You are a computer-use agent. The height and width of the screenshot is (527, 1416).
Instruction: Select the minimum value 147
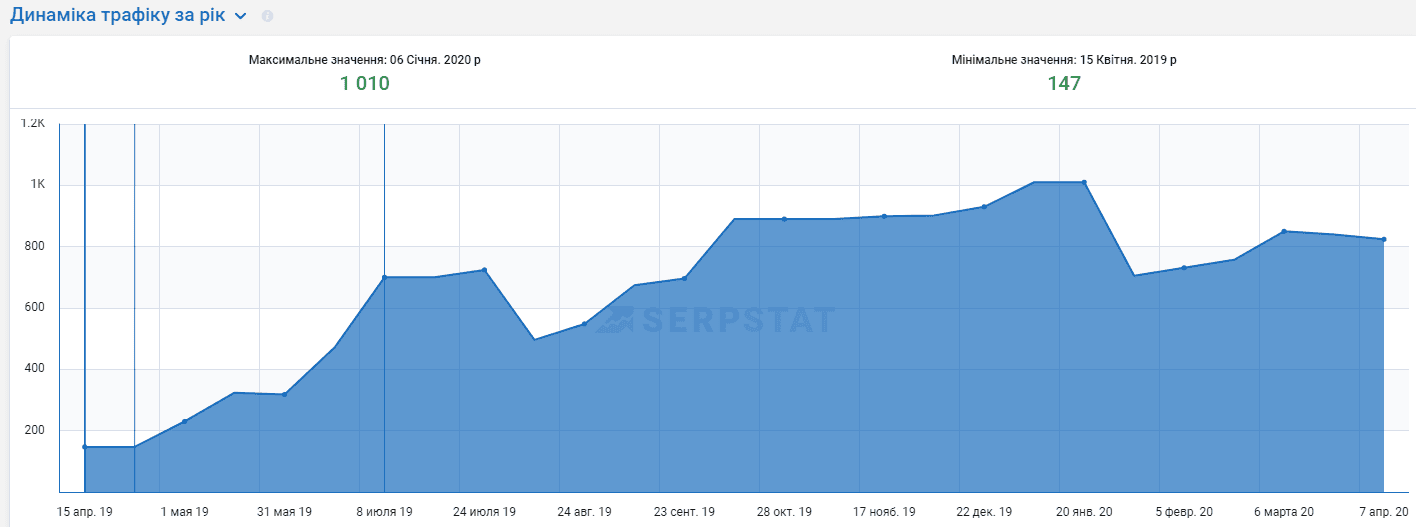tap(1064, 84)
